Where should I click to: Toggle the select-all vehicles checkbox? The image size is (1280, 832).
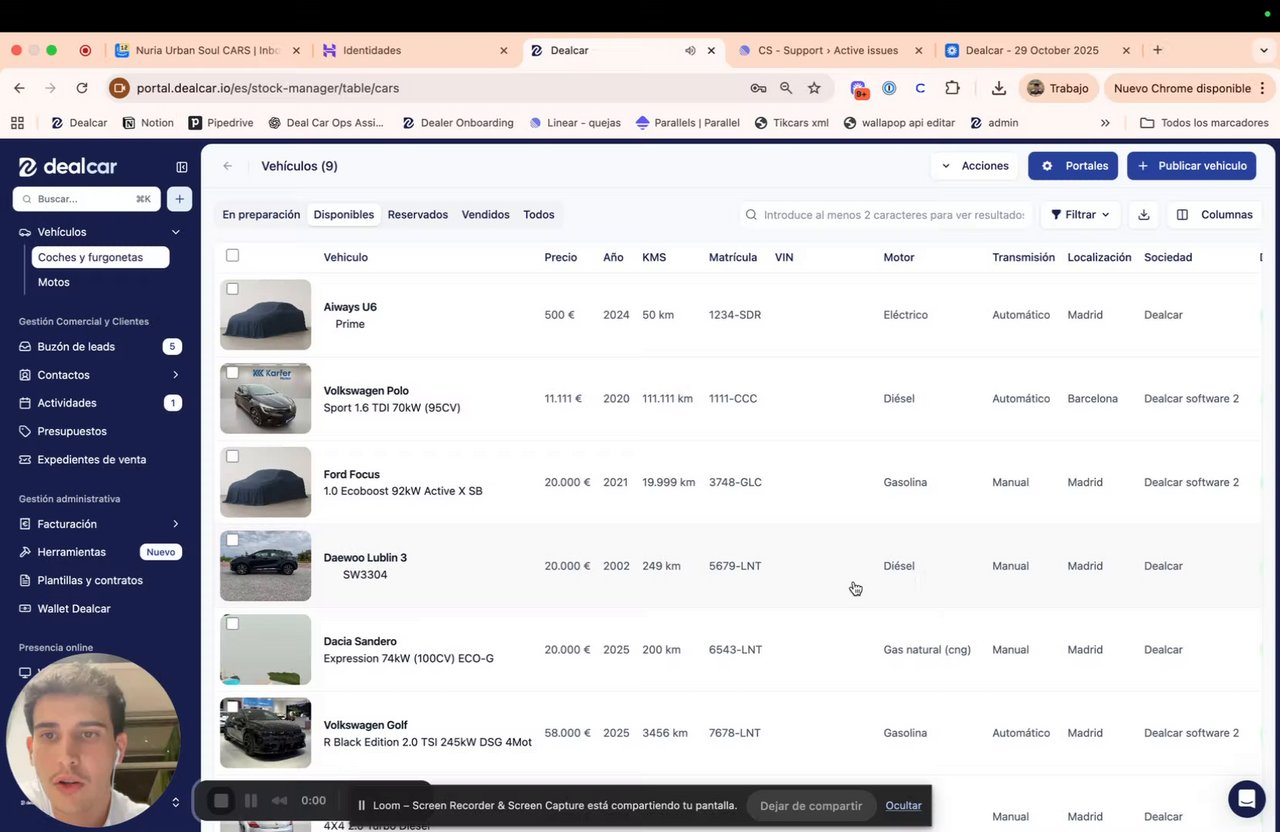(x=232, y=256)
